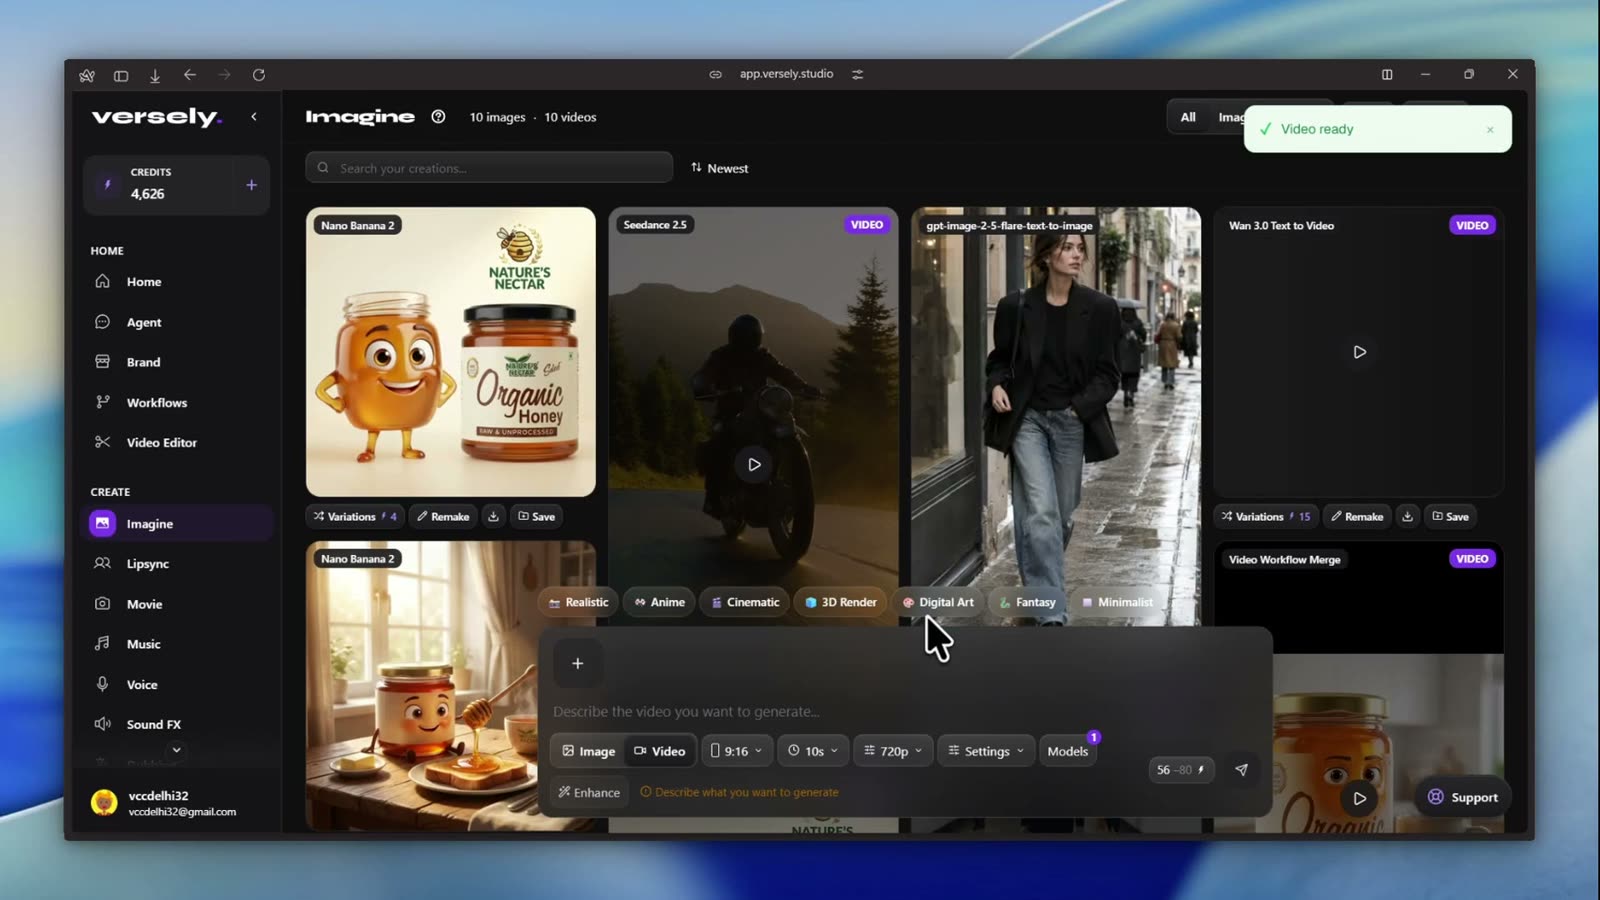Click Enhance to improve the prompt
Screen dimensions: 1600x900
(589, 792)
